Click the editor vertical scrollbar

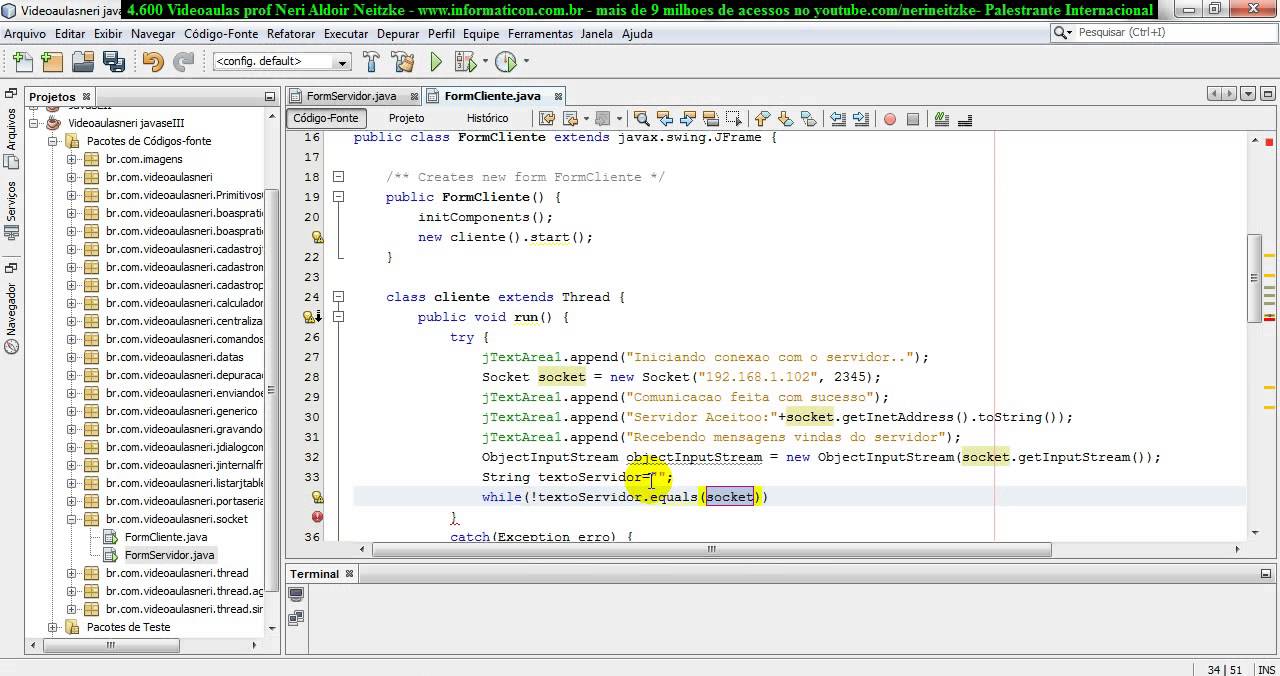tap(1254, 278)
